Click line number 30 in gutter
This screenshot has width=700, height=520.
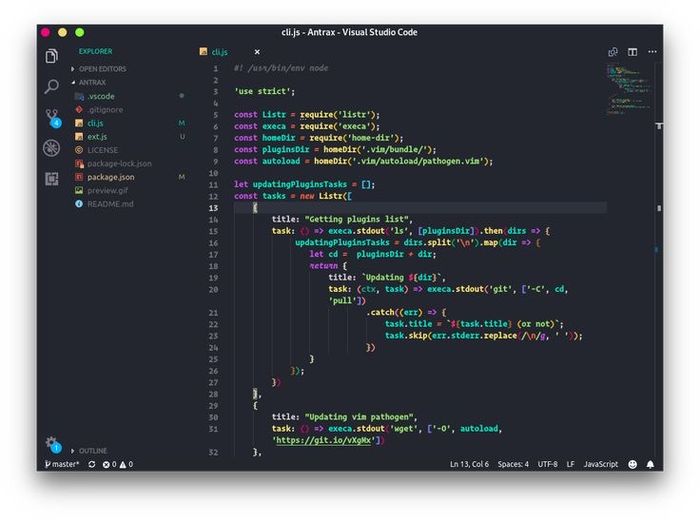click(x=213, y=417)
